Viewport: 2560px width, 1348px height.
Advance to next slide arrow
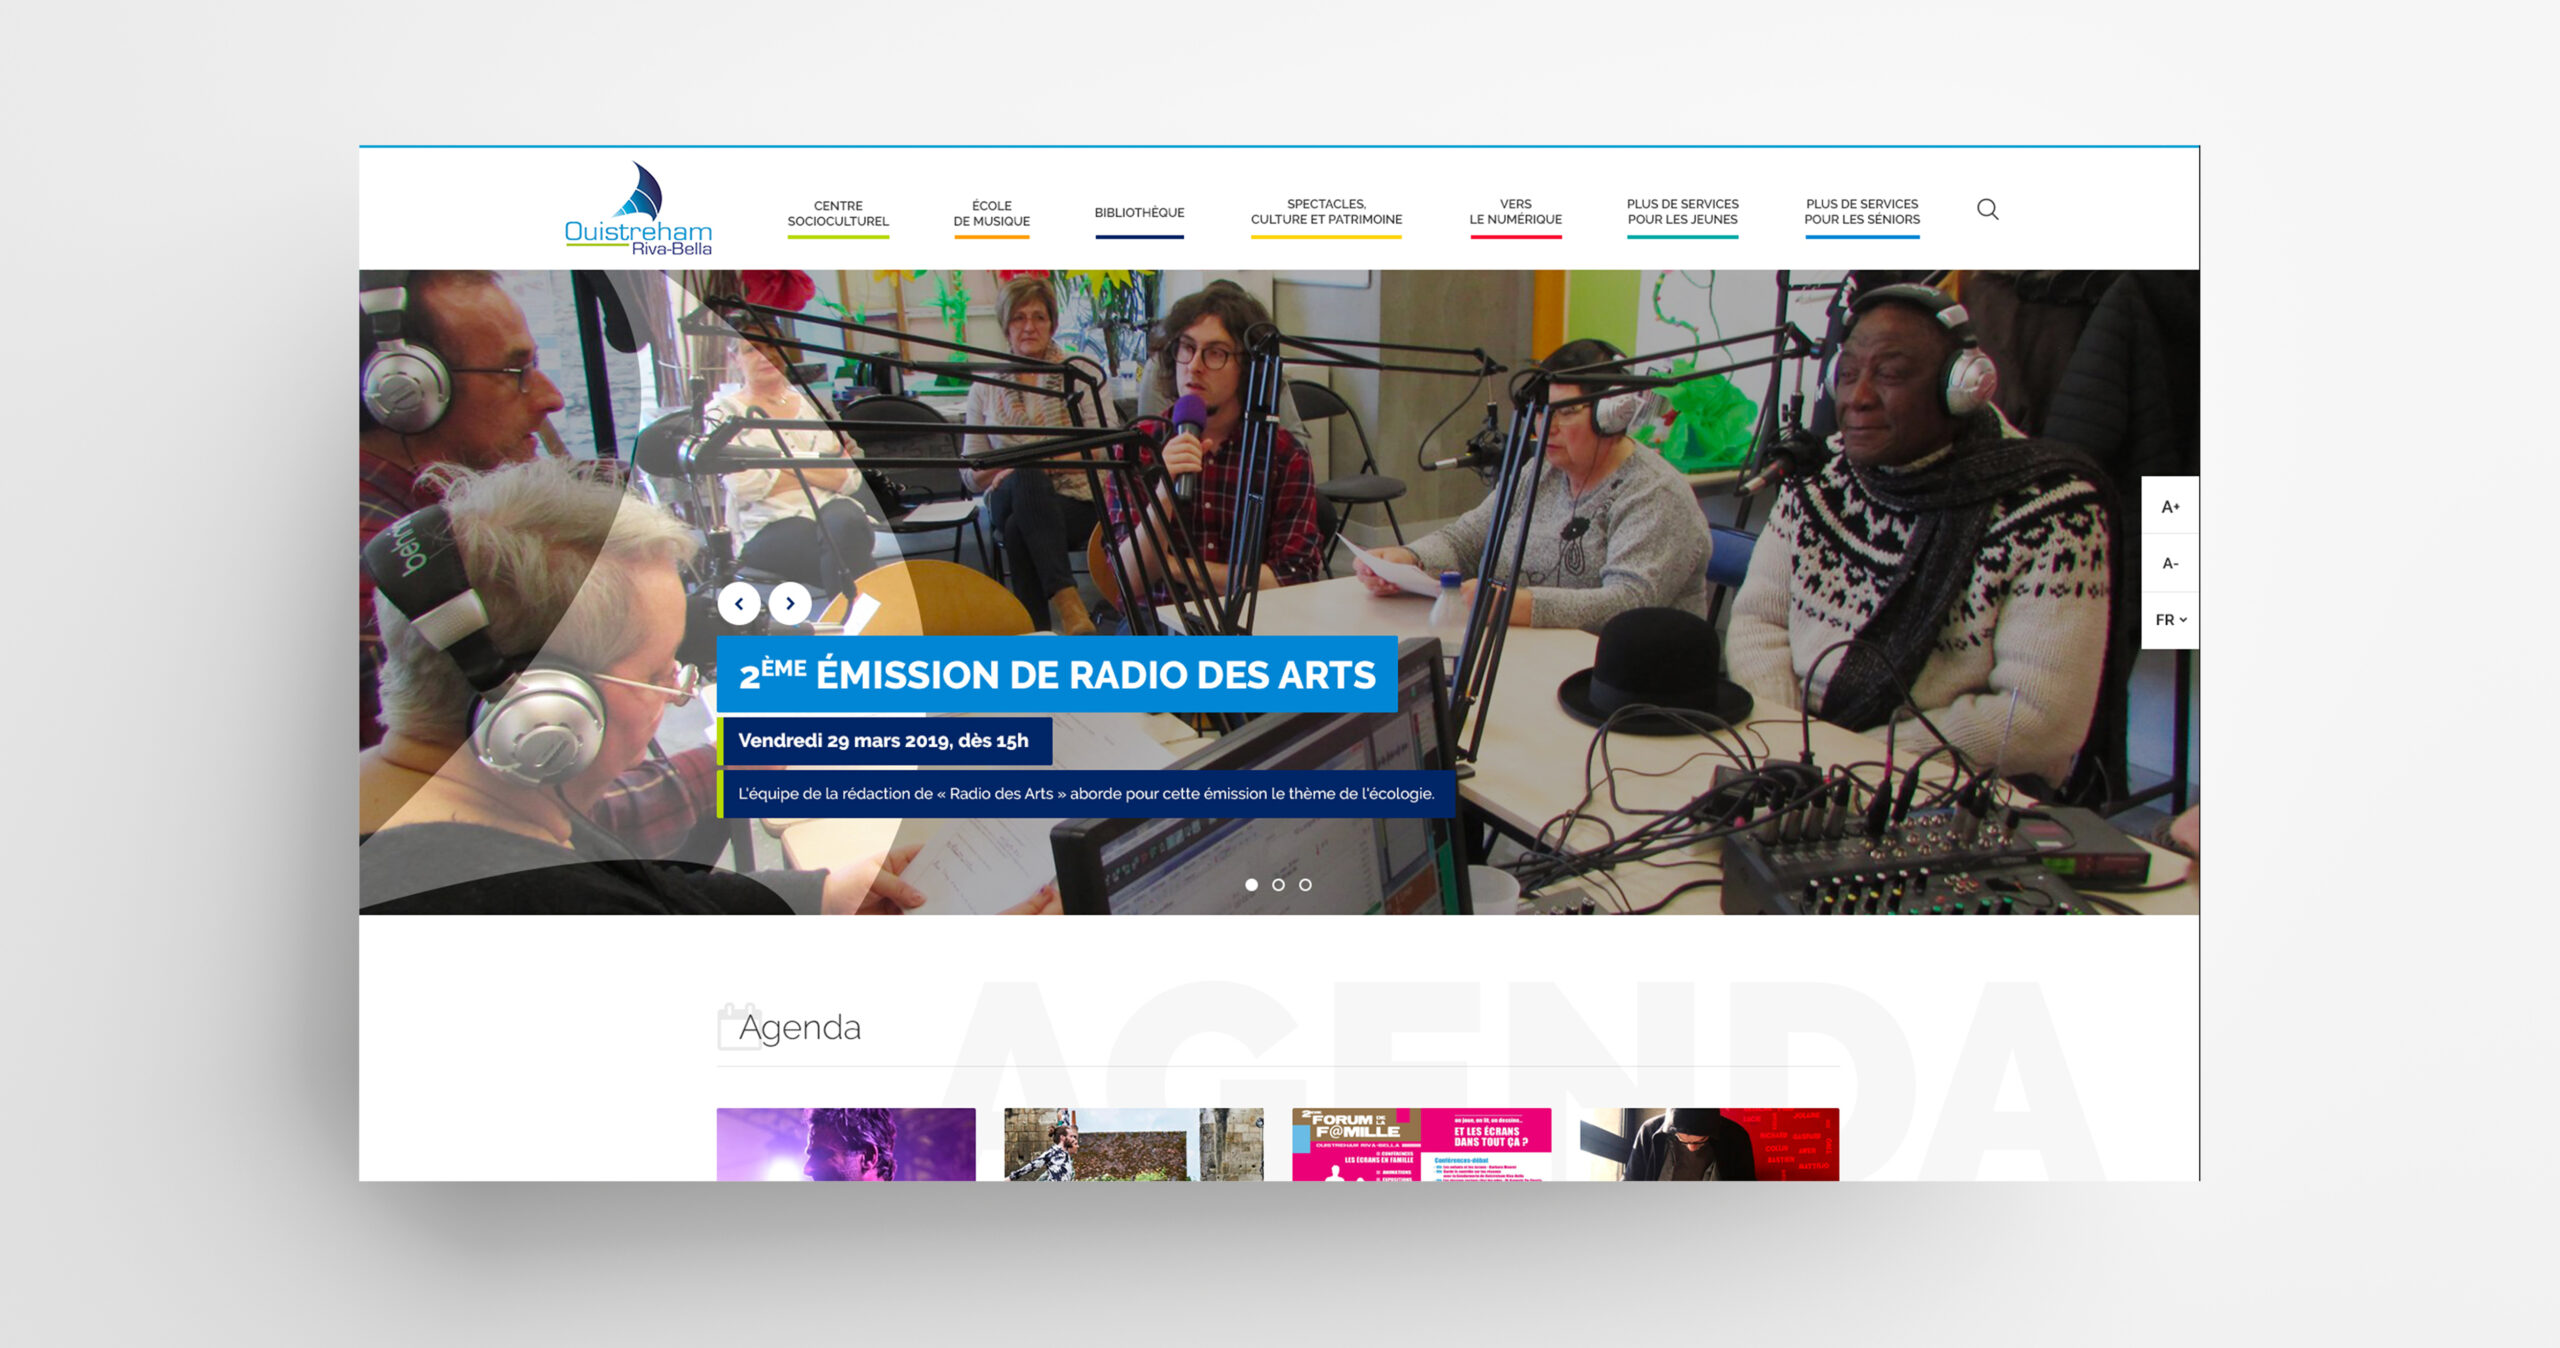[790, 604]
